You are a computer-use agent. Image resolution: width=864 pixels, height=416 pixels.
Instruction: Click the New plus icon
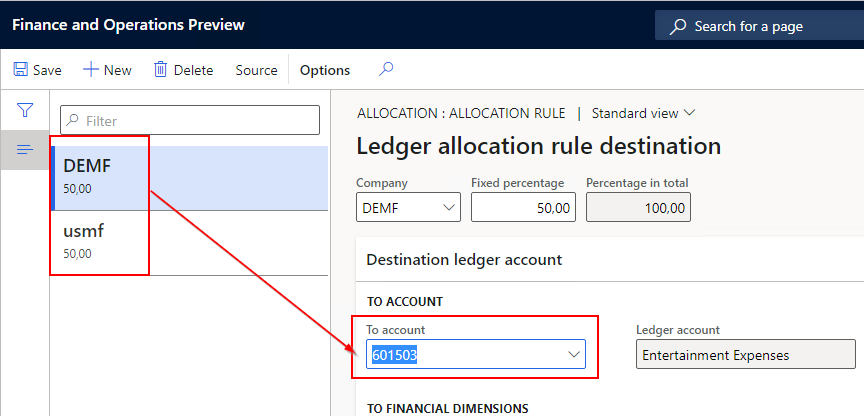(90, 70)
